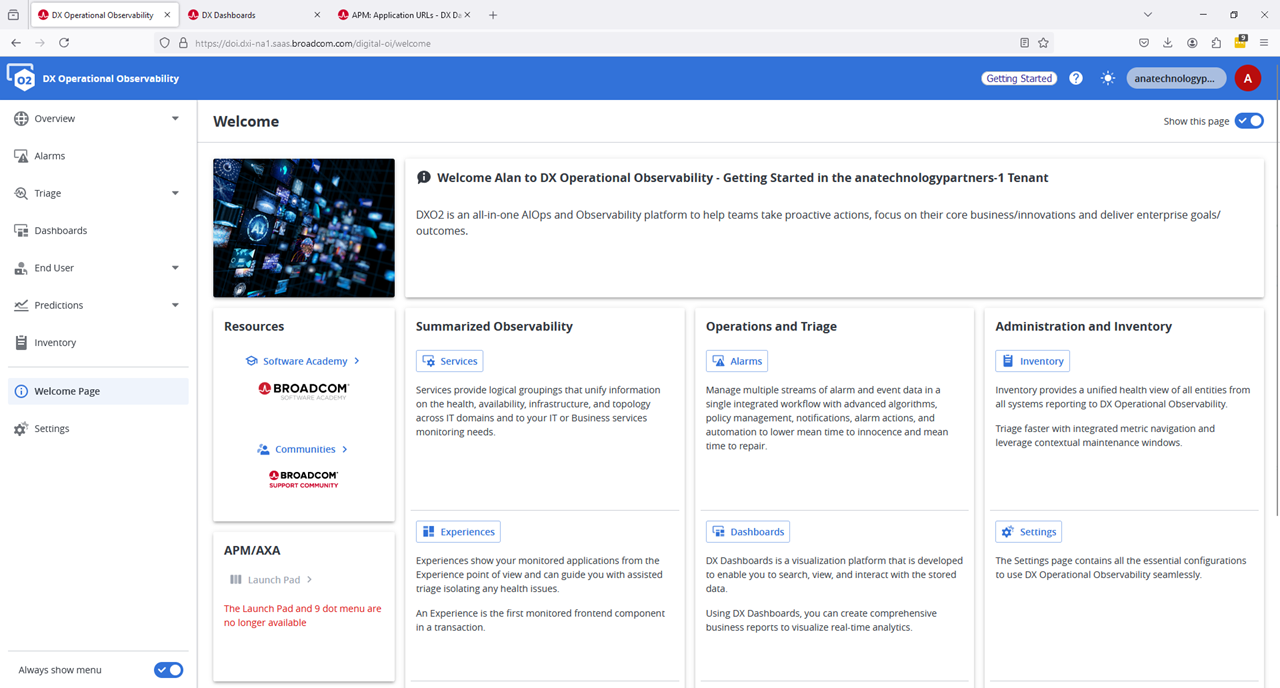Switch theme with the sun icon

click(x=1107, y=78)
